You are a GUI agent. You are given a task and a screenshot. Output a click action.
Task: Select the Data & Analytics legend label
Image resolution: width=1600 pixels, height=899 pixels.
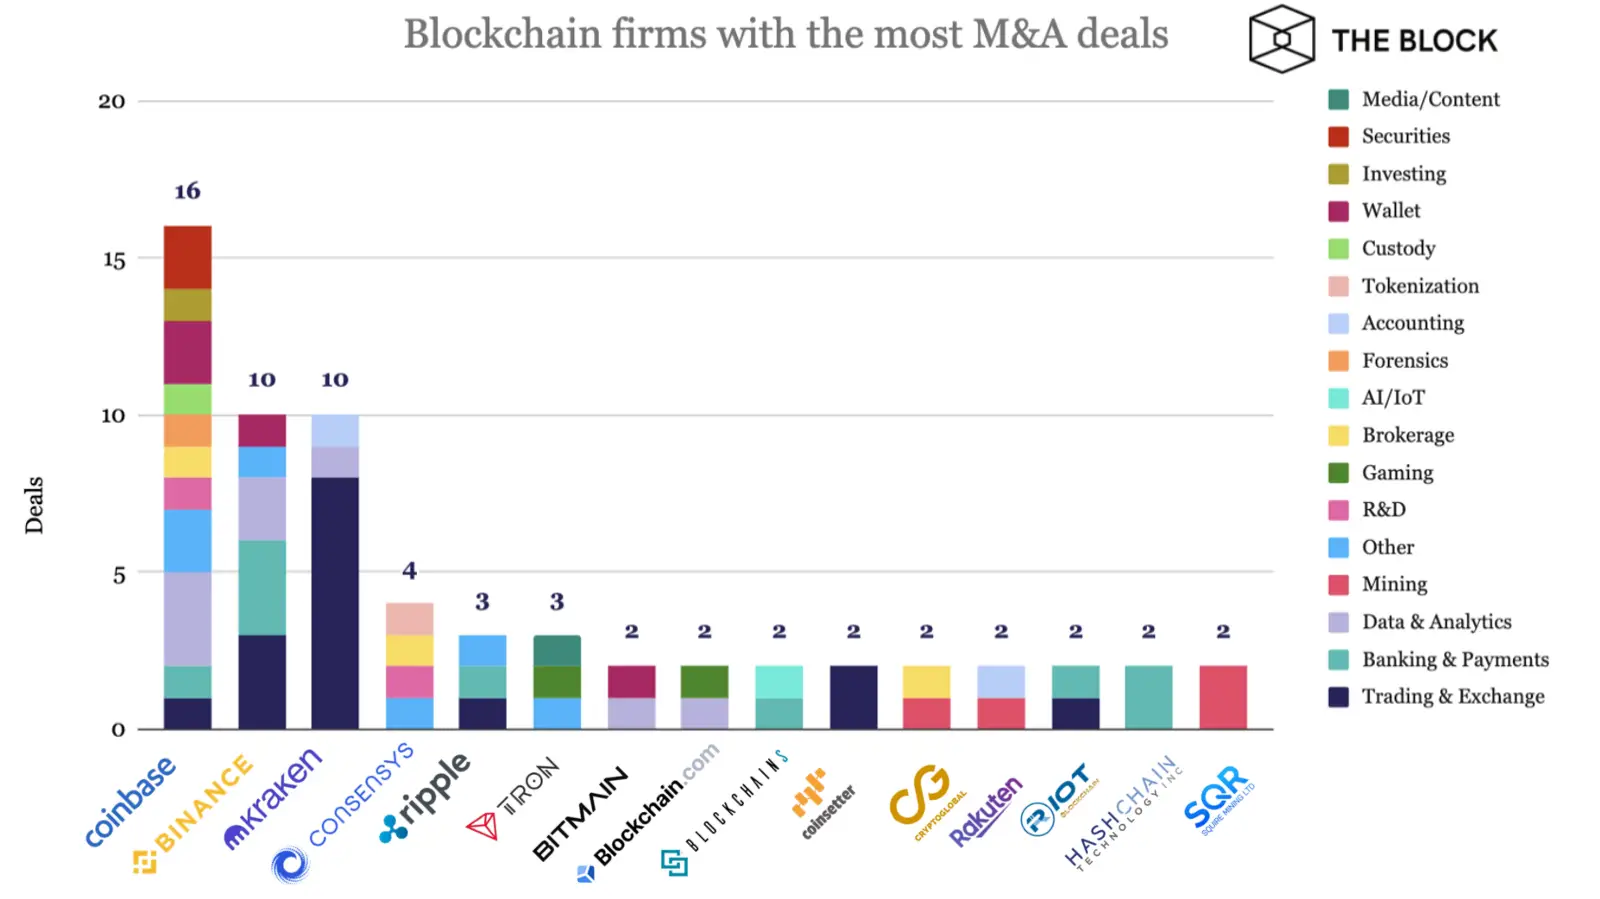click(1436, 622)
